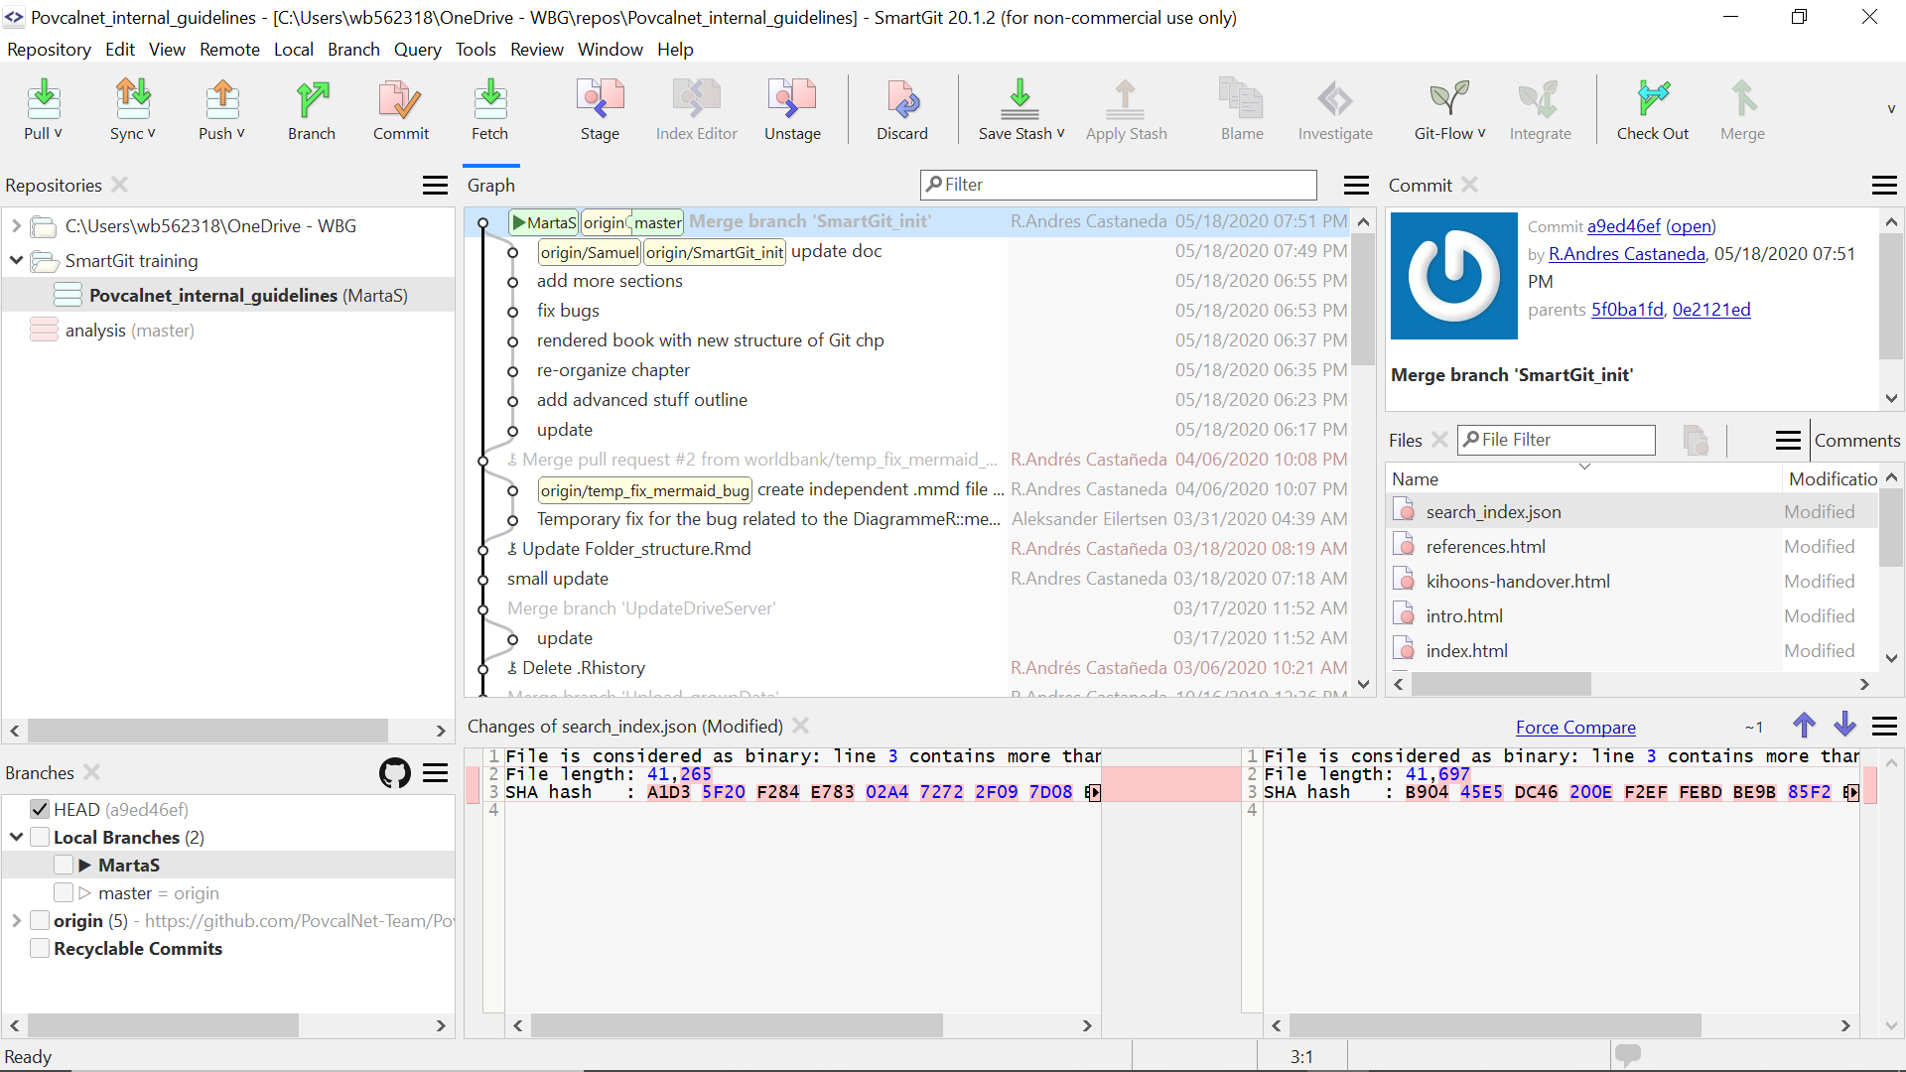Open the Blame tool

coord(1242,110)
